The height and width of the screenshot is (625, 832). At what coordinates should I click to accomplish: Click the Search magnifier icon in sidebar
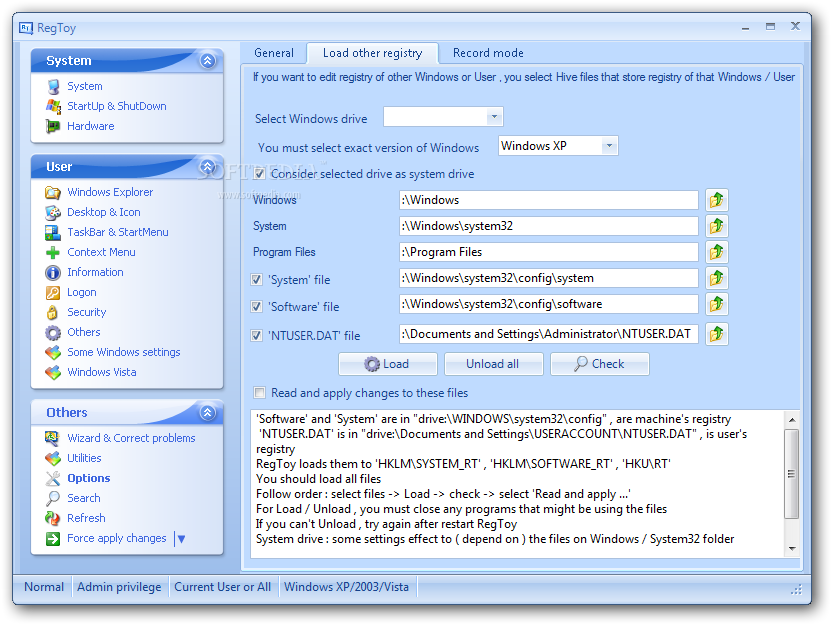(53, 498)
